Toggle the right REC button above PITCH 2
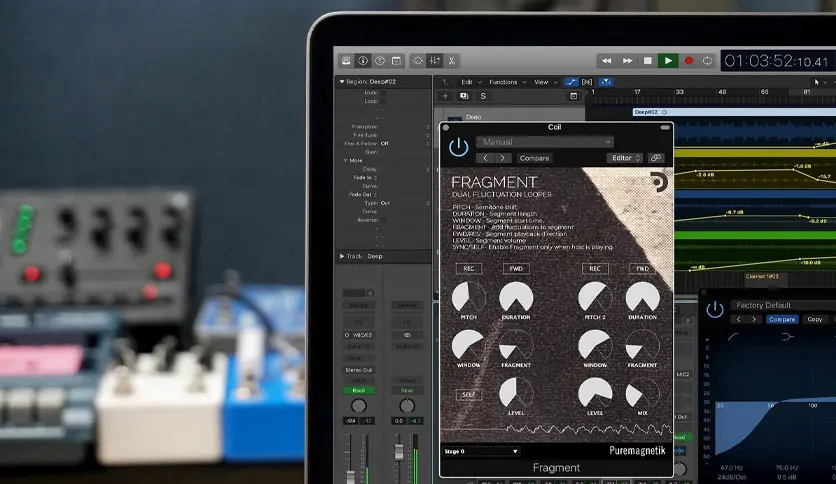836x484 pixels. coord(595,269)
